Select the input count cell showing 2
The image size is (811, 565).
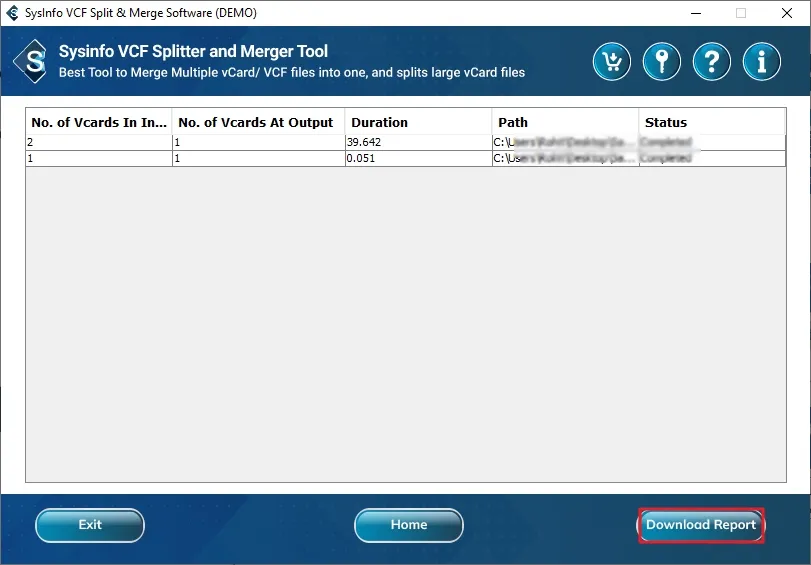[x=99, y=142]
